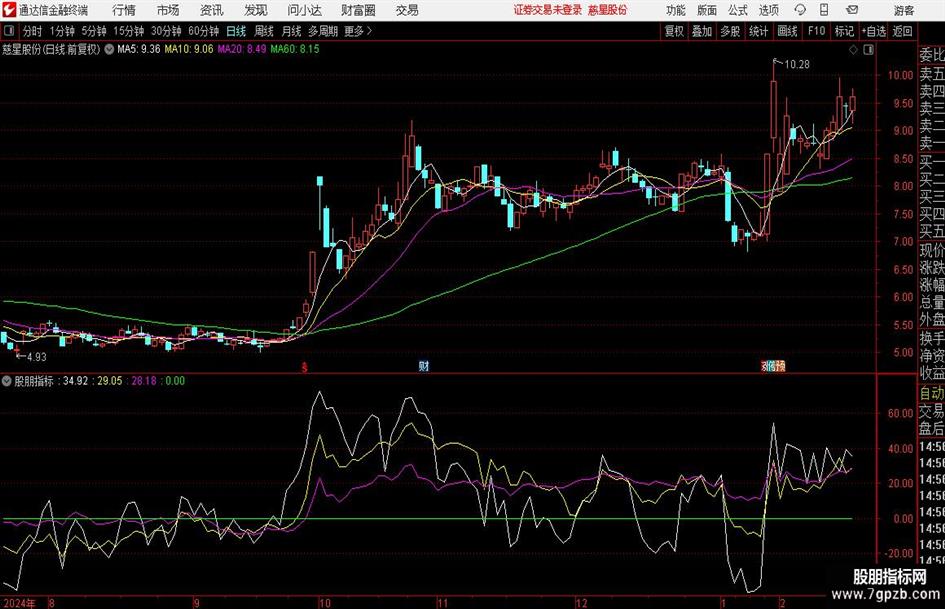Click indicator value 29.05
The width and height of the screenshot is (945, 609).
point(110,381)
